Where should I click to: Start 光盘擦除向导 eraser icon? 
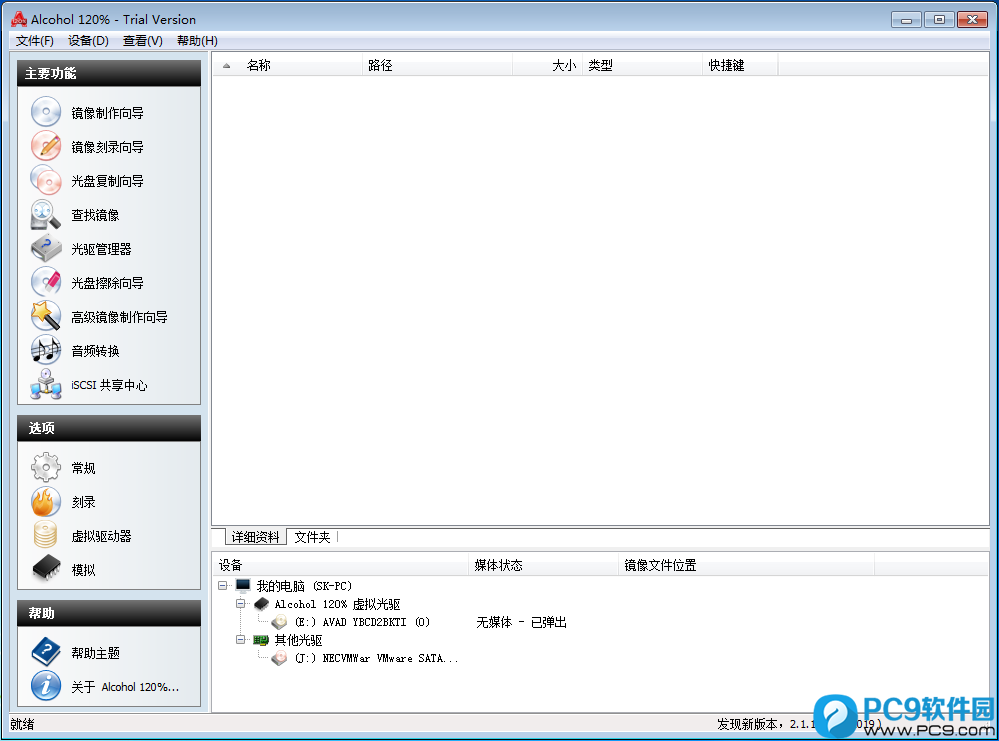(46, 282)
